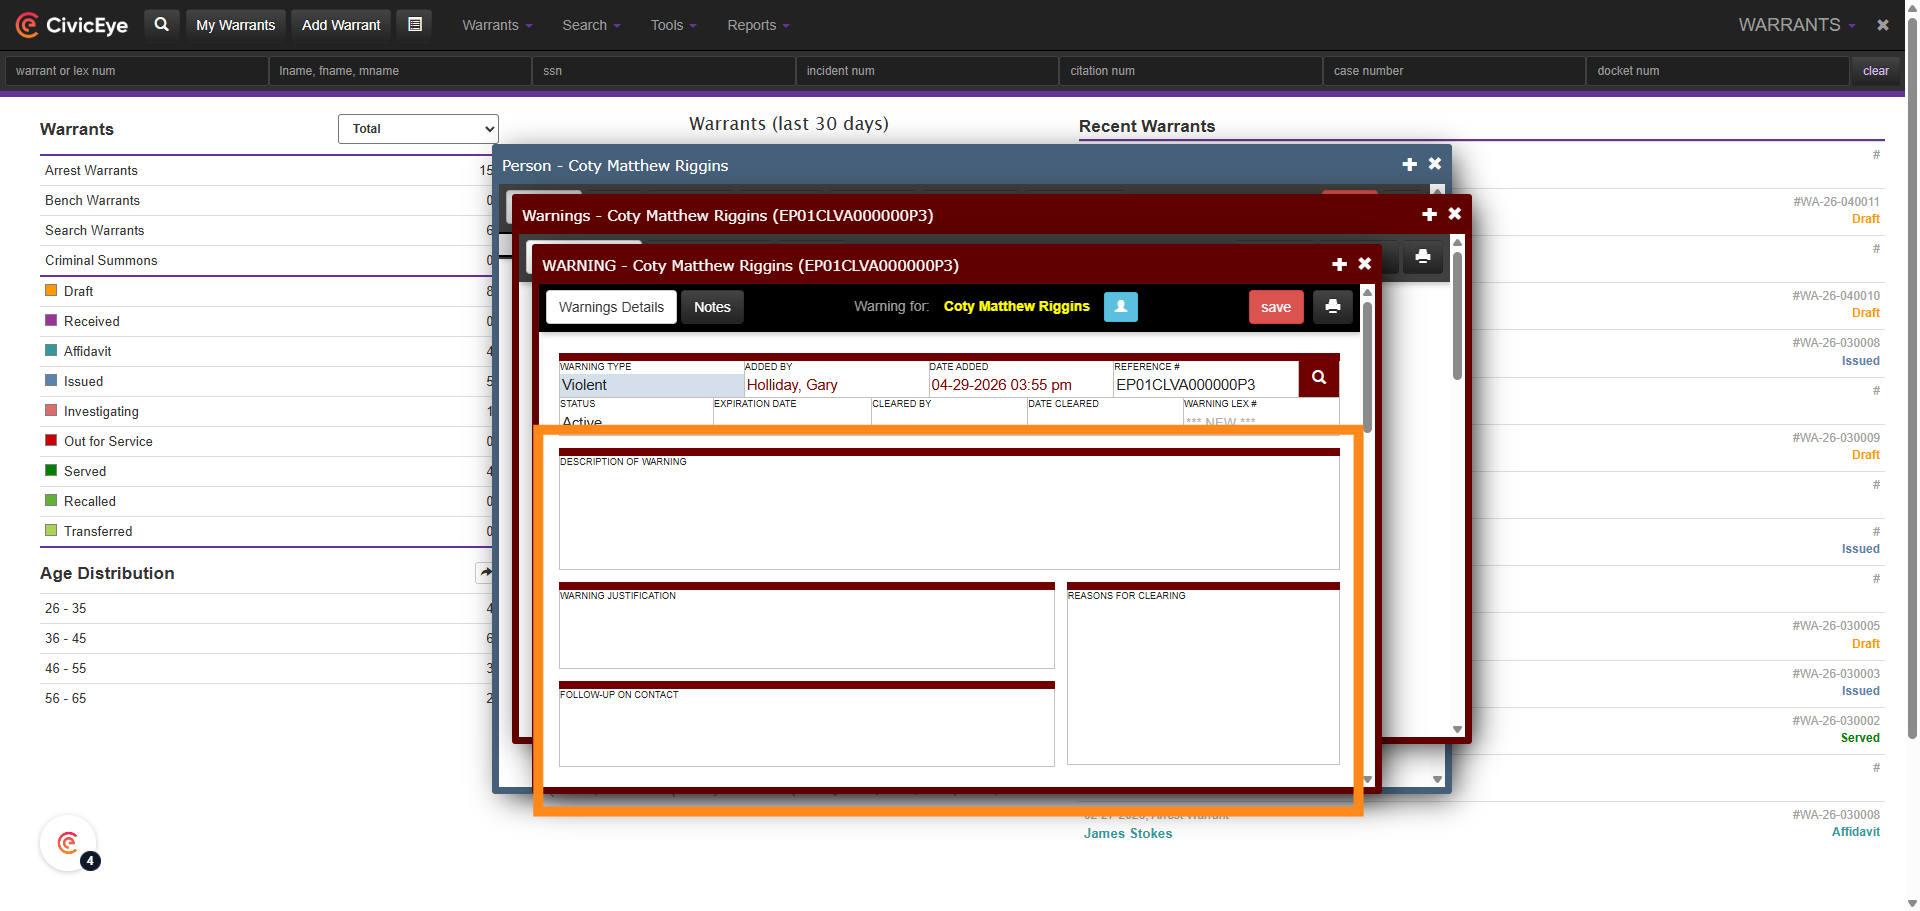Open the Tools menu
The image size is (1920, 911).
click(673, 25)
